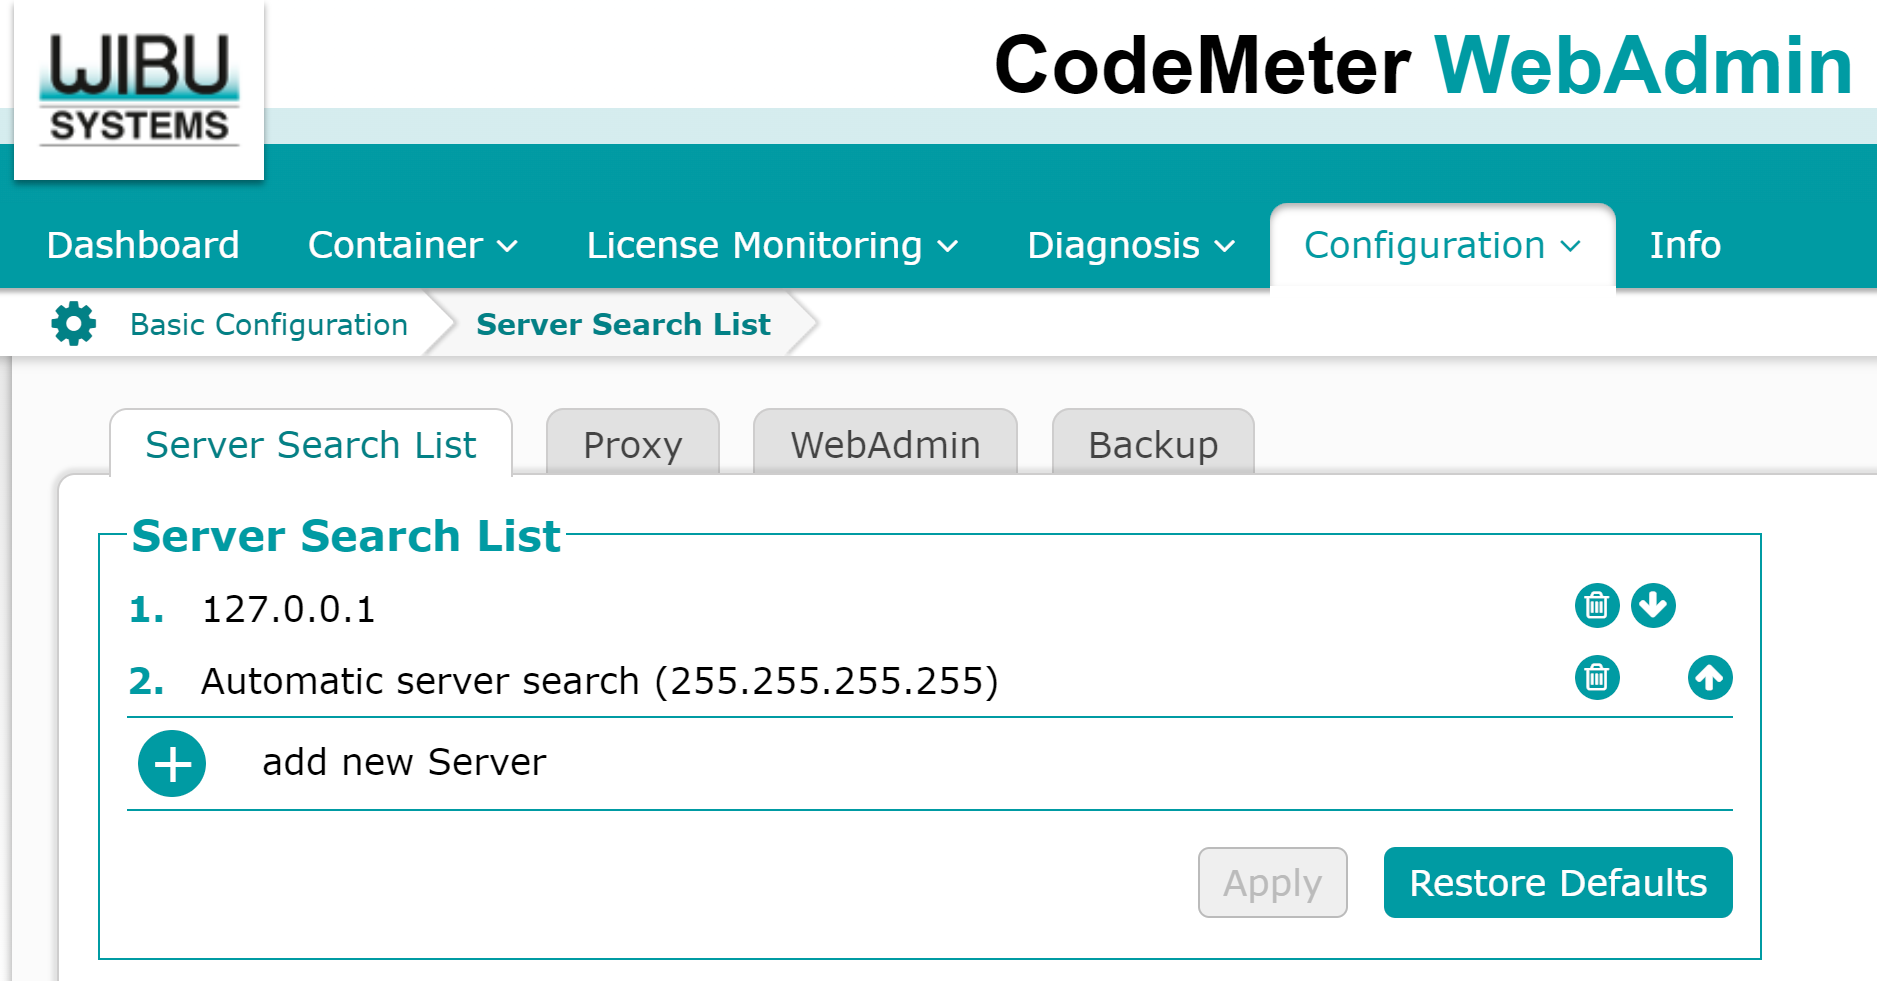Open the Configuration dropdown menu
Viewport: 1877px width, 981px height.
pyautogui.click(x=1441, y=246)
